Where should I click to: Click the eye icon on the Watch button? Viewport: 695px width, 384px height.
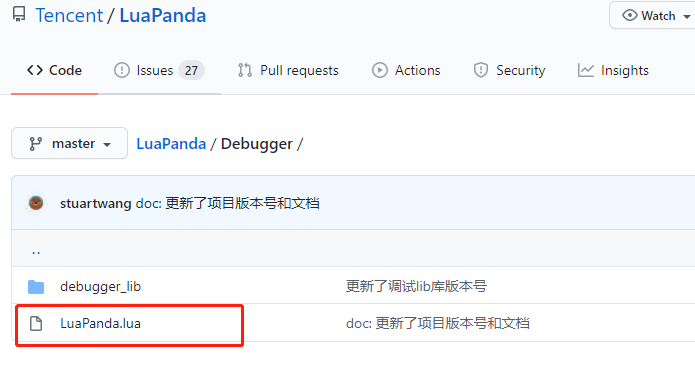point(629,16)
